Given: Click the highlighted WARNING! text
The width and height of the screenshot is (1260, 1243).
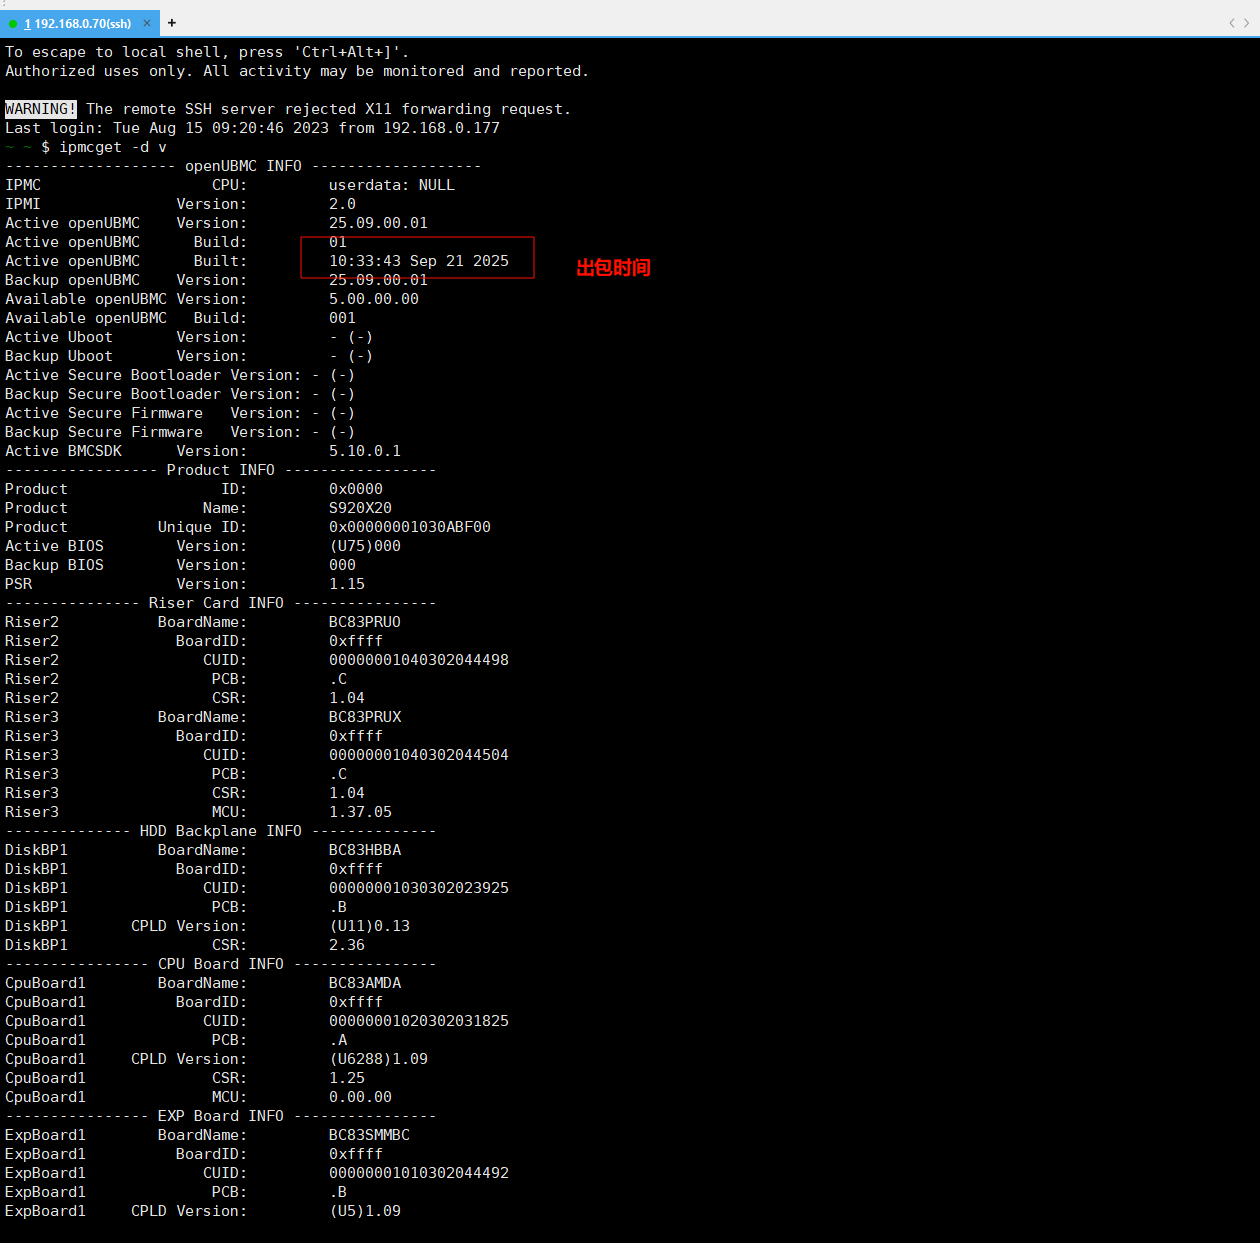Looking at the screenshot, I should 40,109.
